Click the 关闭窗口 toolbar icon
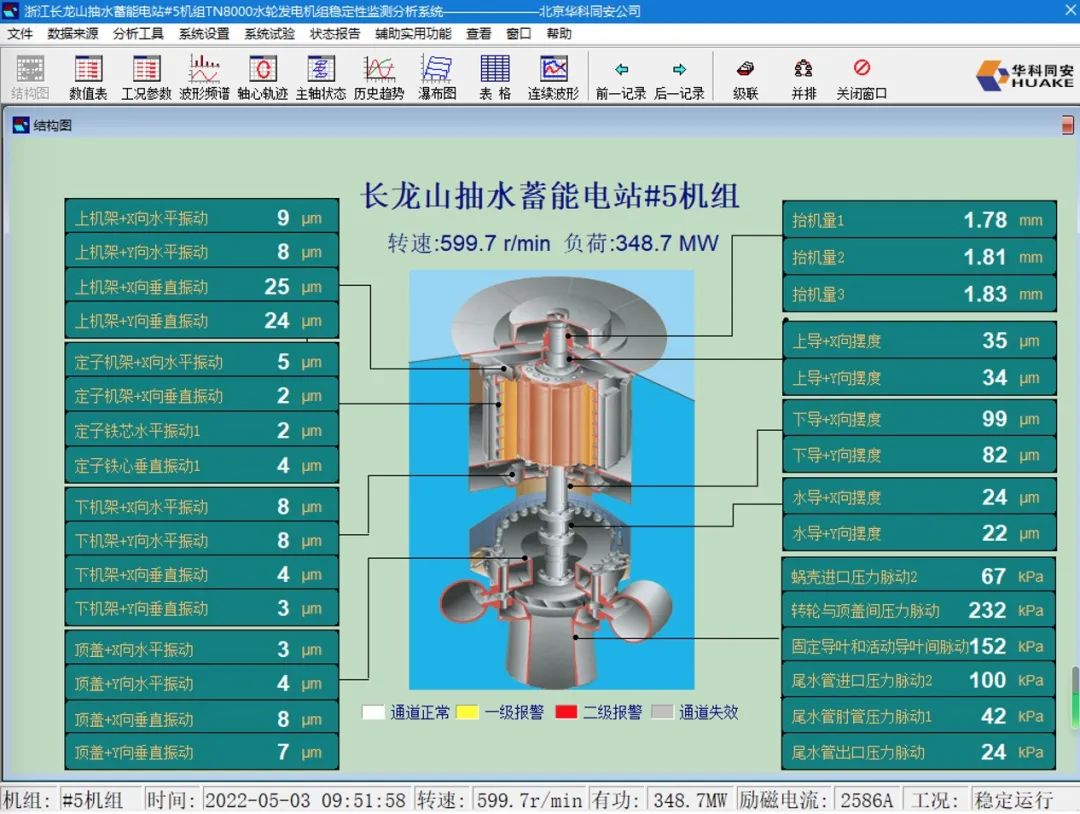 tap(861, 80)
